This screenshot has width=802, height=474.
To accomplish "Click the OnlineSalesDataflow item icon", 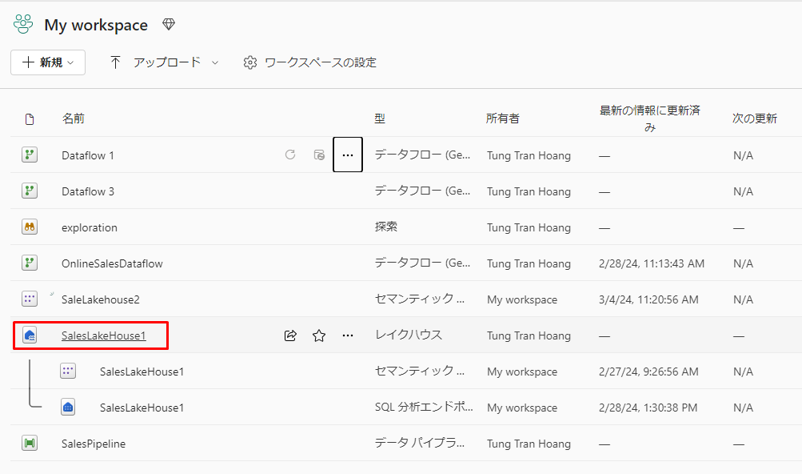I will (30, 263).
